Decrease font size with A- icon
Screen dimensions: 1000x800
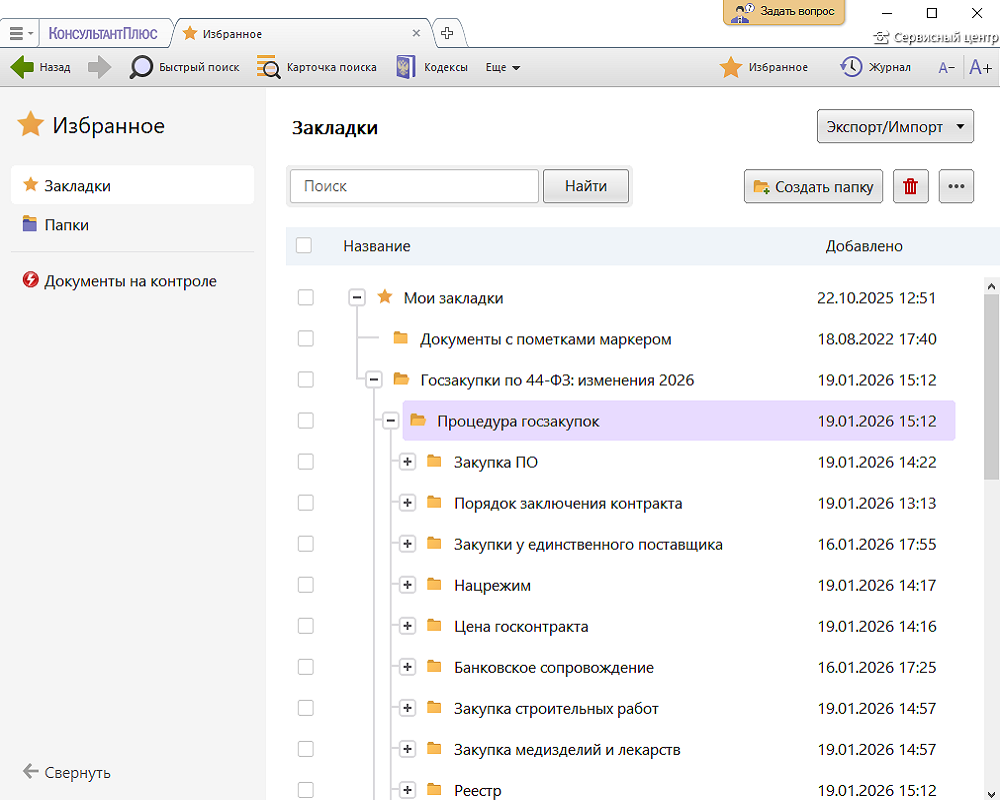click(x=946, y=68)
